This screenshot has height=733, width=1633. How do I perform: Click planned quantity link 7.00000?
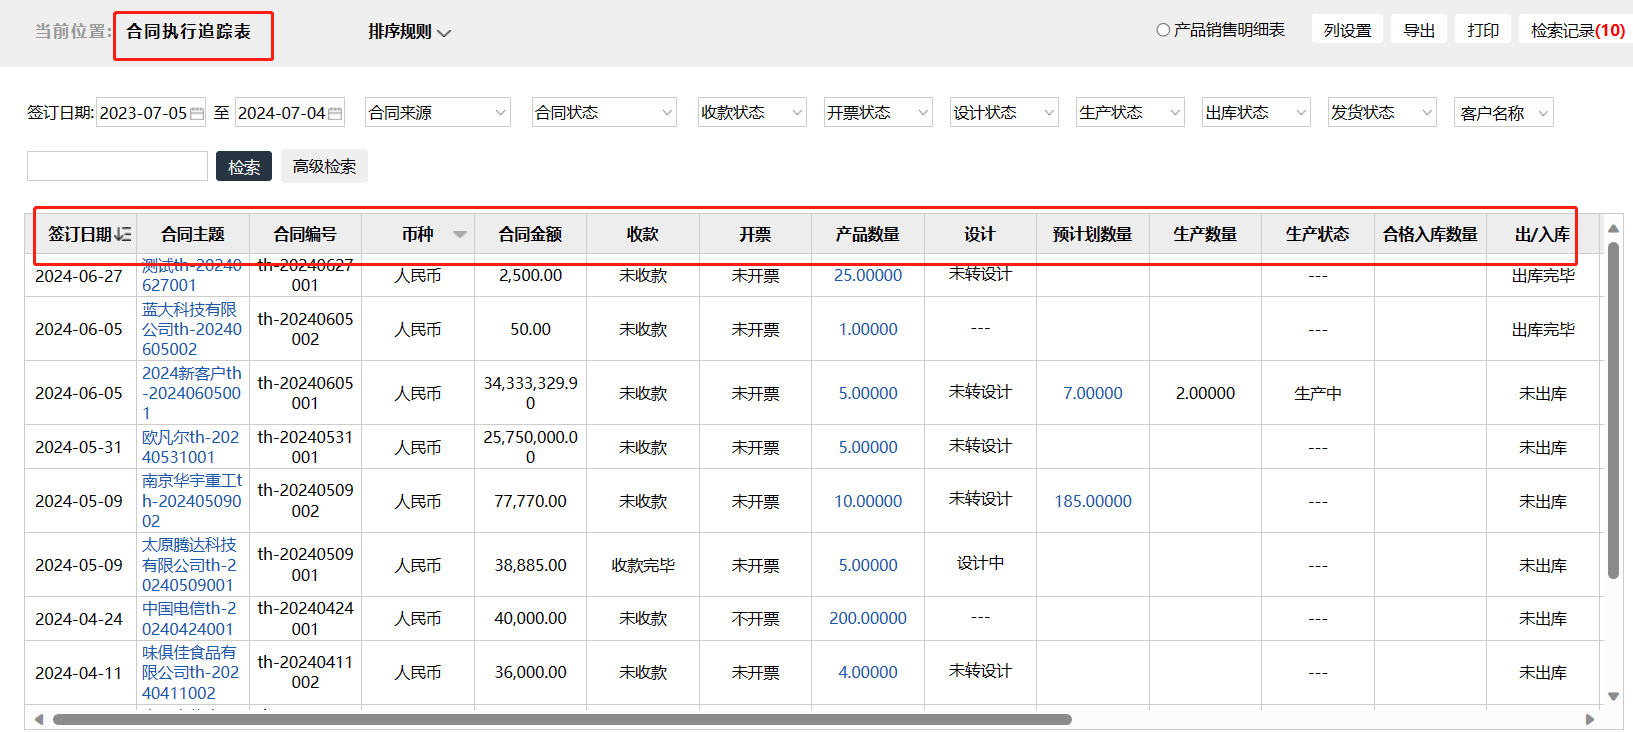coord(1093,393)
